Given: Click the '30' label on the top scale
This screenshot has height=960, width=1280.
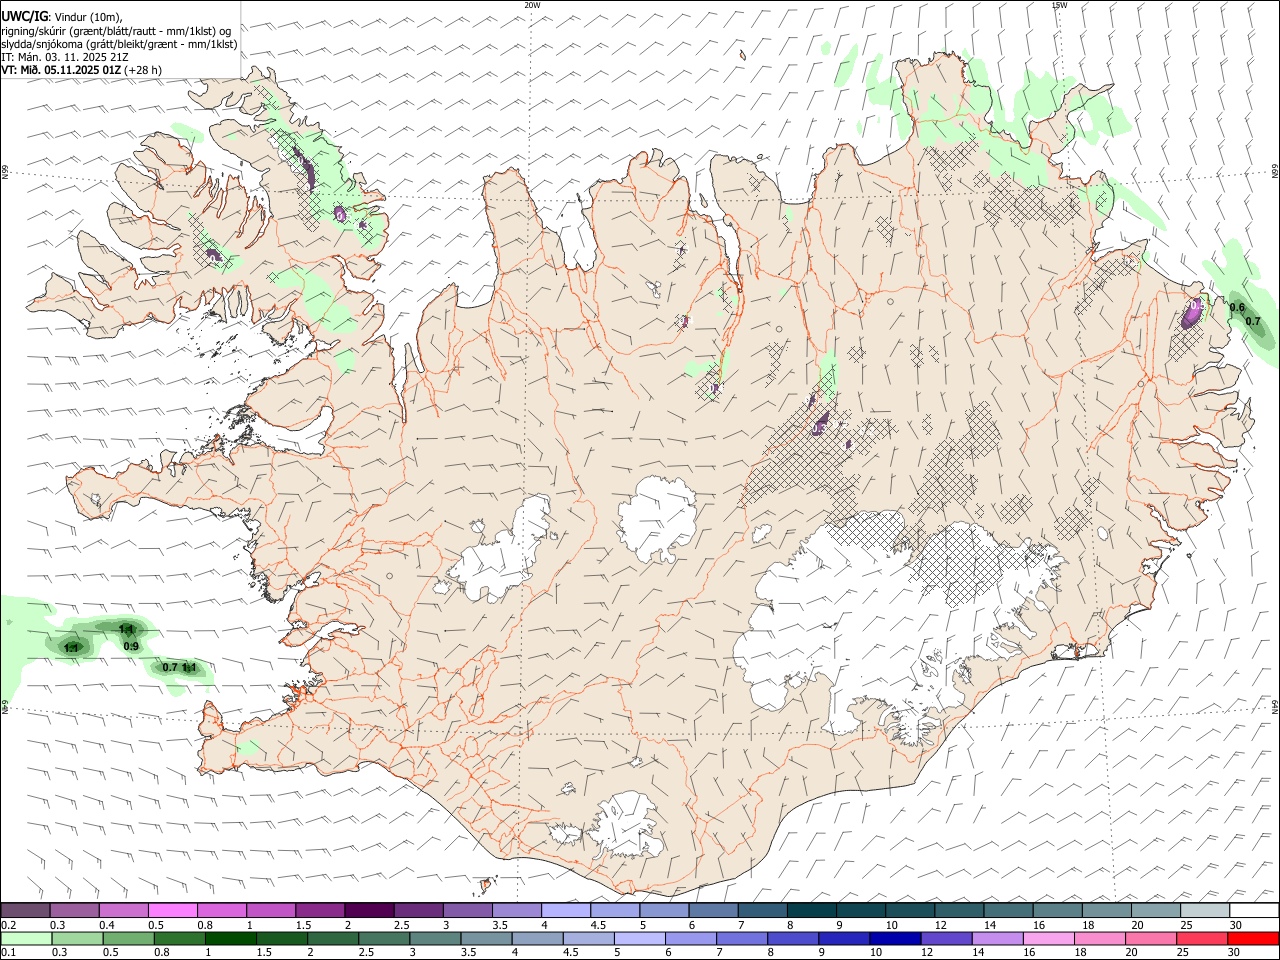Looking at the screenshot, I should coord(1236,925).
